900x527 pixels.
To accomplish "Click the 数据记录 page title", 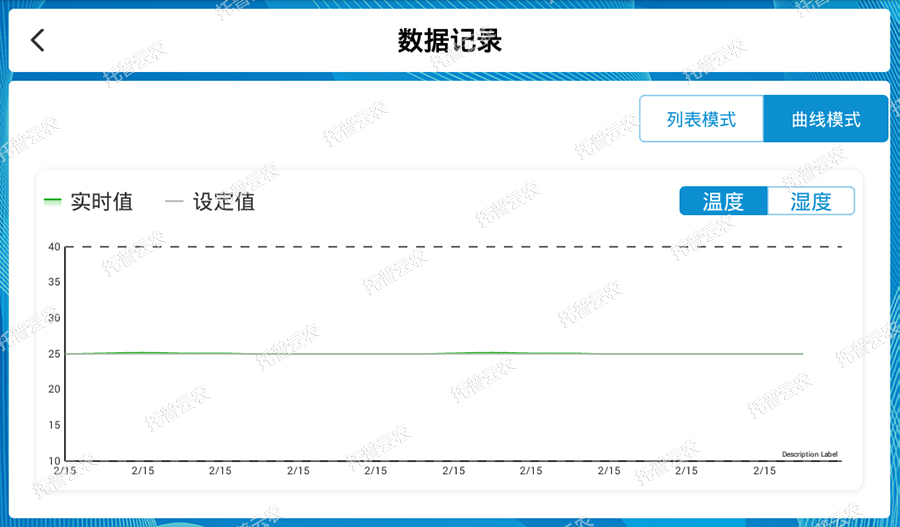I will coord(449,41).
